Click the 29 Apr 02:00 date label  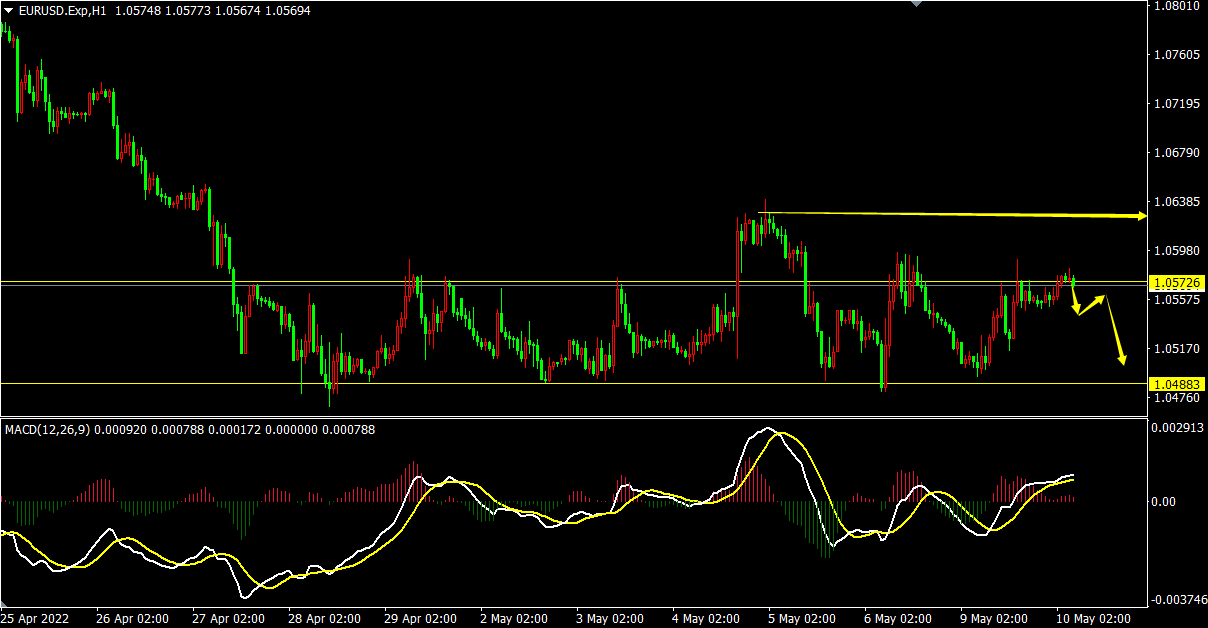[421, 618]
